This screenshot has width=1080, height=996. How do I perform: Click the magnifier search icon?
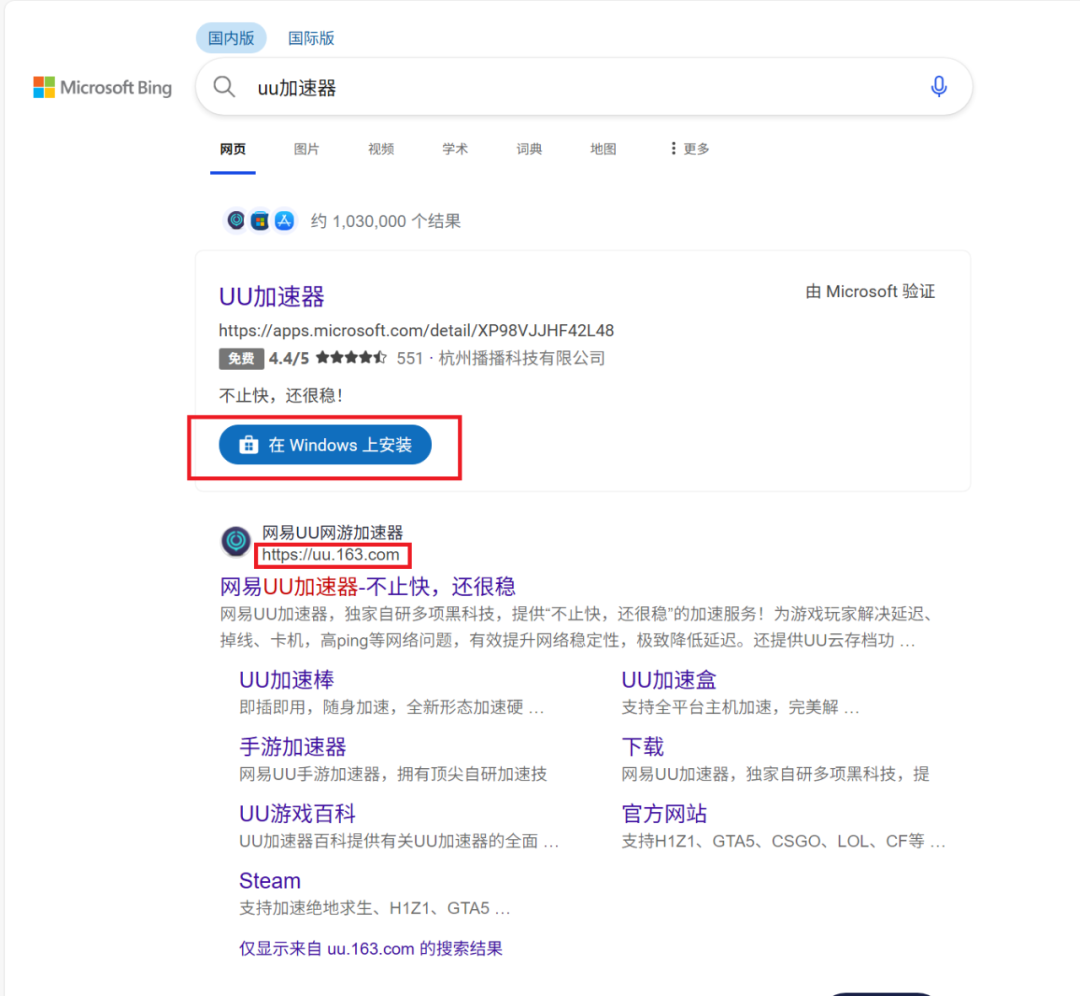(x=224, y=87)
